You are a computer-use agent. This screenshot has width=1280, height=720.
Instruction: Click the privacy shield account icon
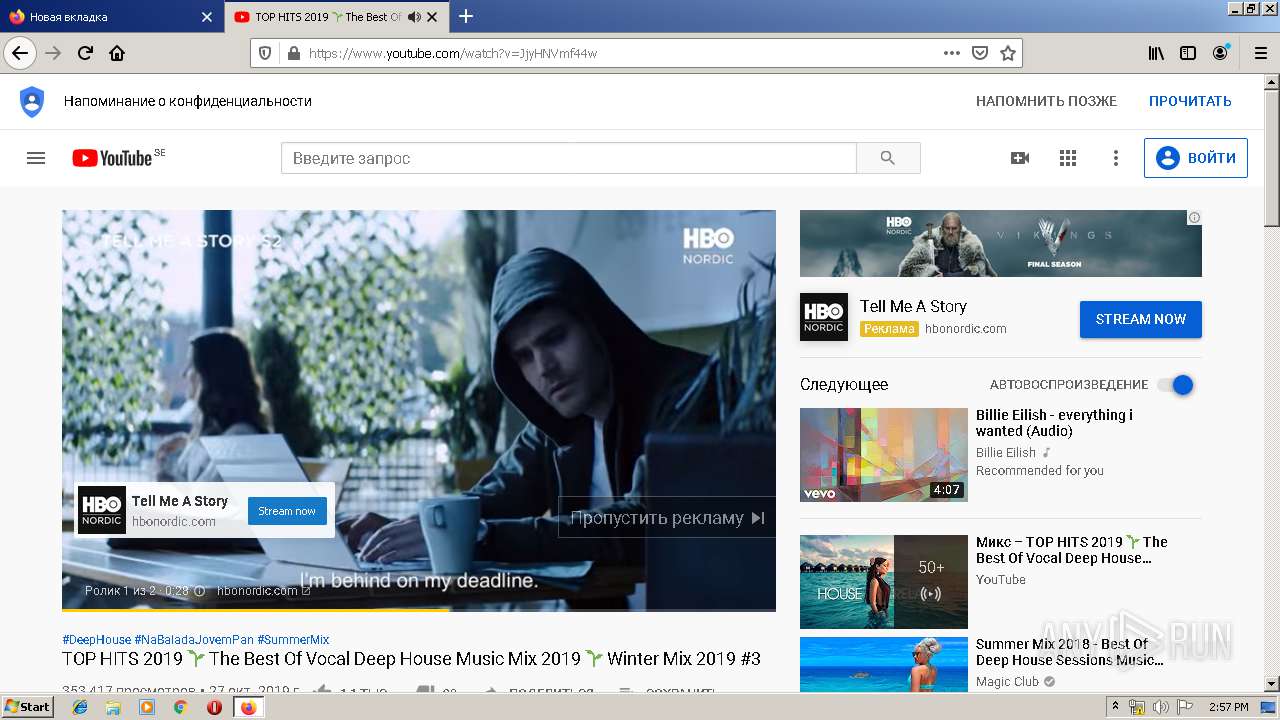[32, 101]
